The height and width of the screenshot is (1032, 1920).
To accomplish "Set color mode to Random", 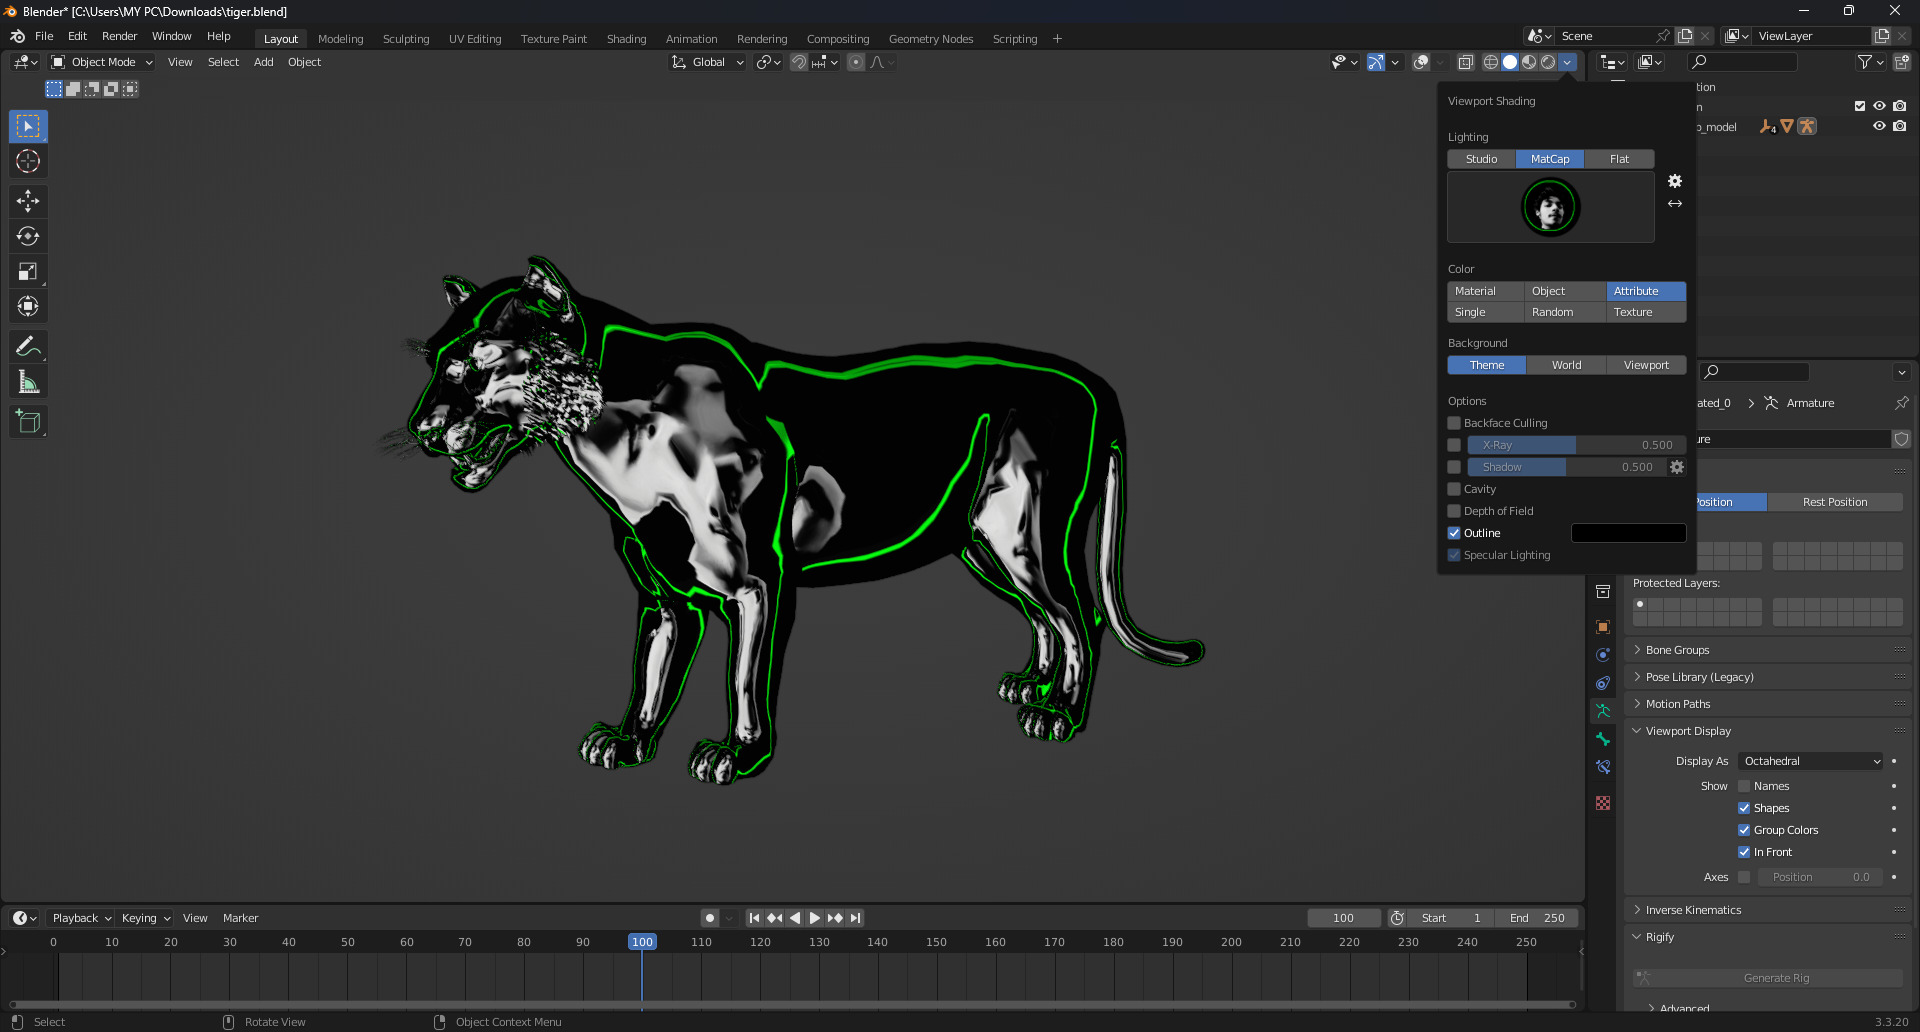I will [1565, 312].
